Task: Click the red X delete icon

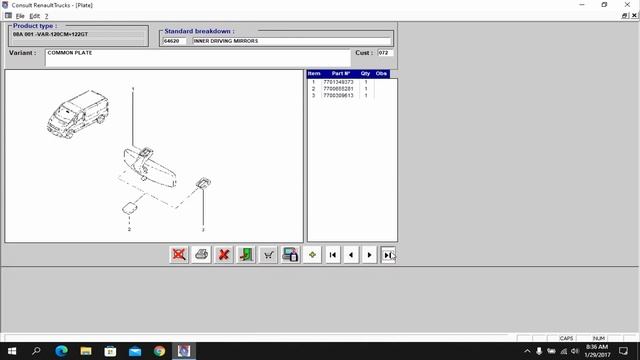Action: click(x=224, y=255)
